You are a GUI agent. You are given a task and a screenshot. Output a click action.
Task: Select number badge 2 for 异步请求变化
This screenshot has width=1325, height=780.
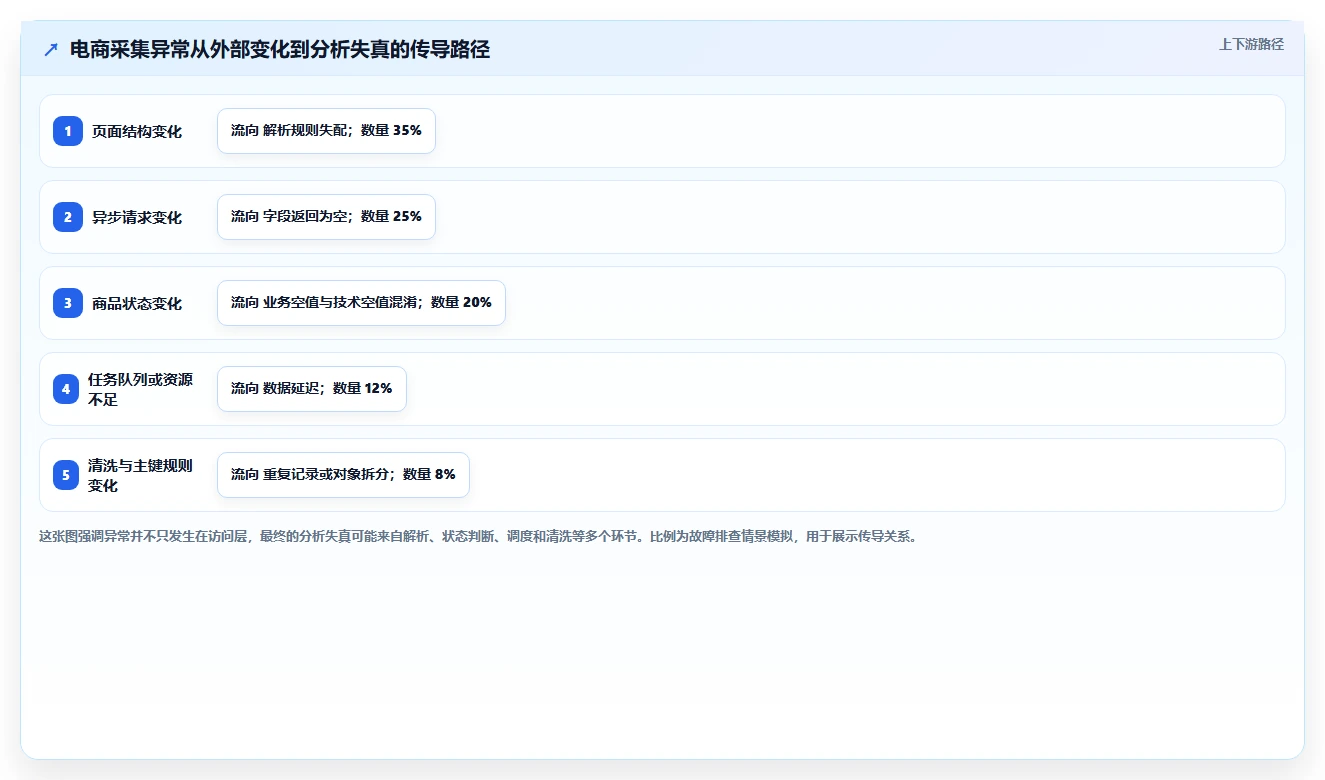click(68, 217)
